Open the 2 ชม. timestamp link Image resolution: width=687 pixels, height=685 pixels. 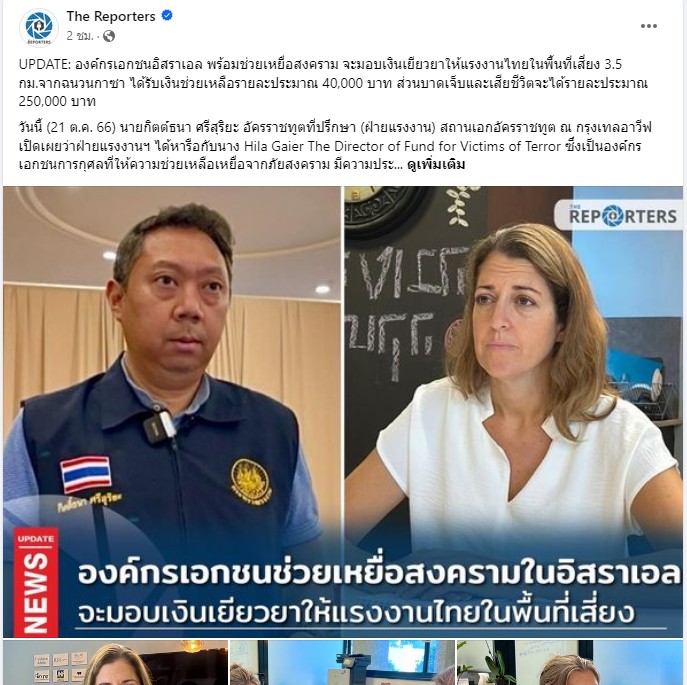[80, 36]
